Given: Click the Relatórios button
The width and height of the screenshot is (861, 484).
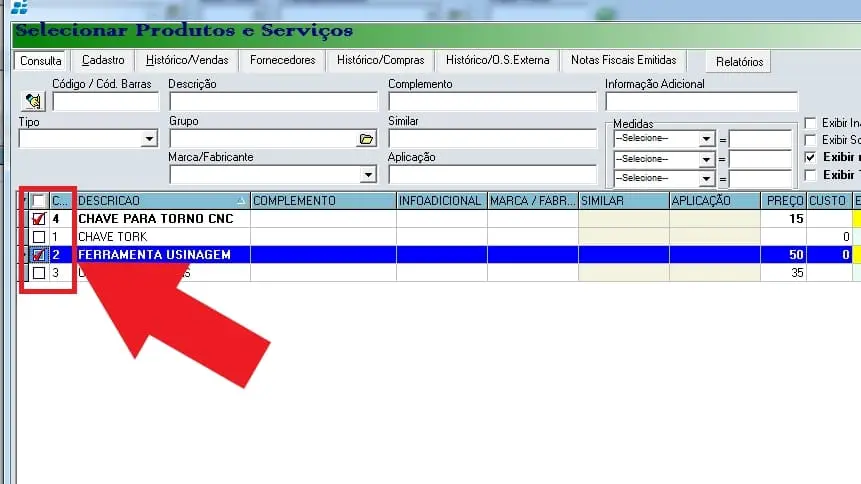Looking at the screenshot, I should 739,62.
